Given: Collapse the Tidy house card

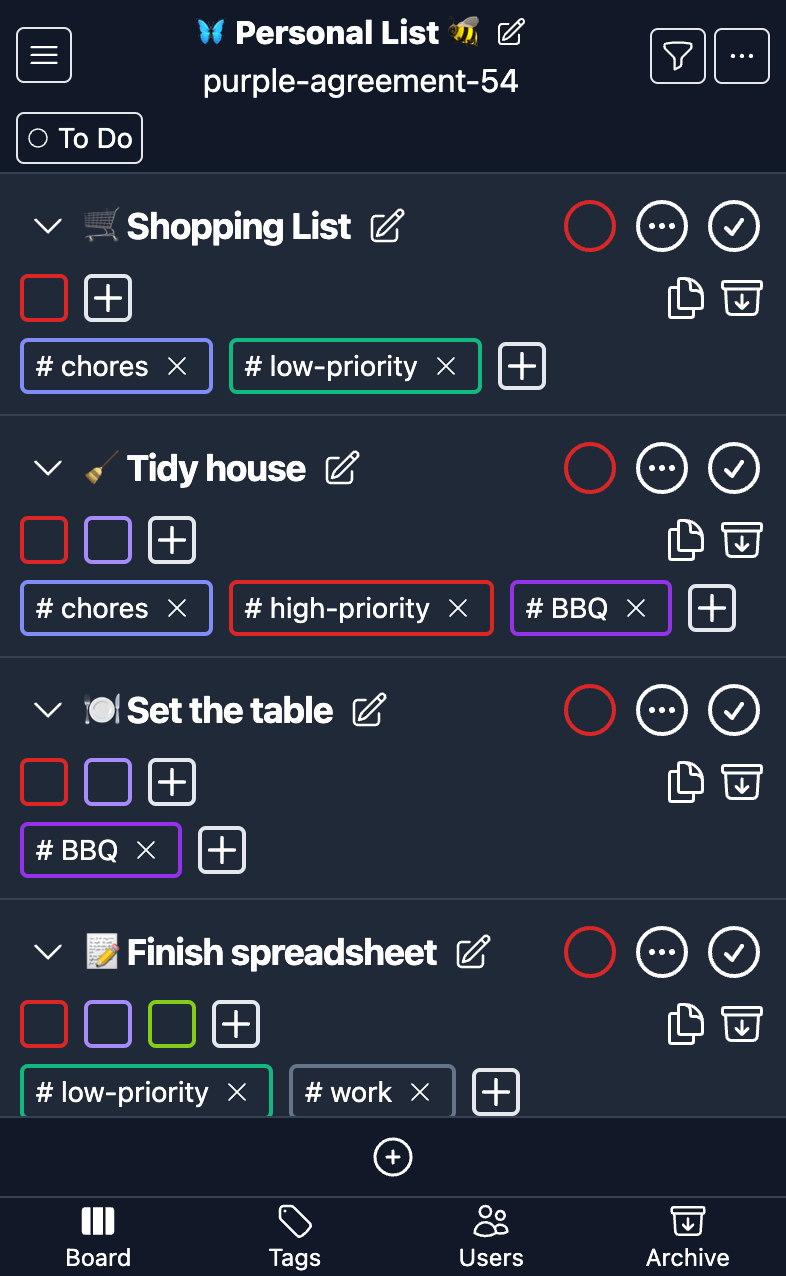Looking at the screenshot, I should click(48, 468).
